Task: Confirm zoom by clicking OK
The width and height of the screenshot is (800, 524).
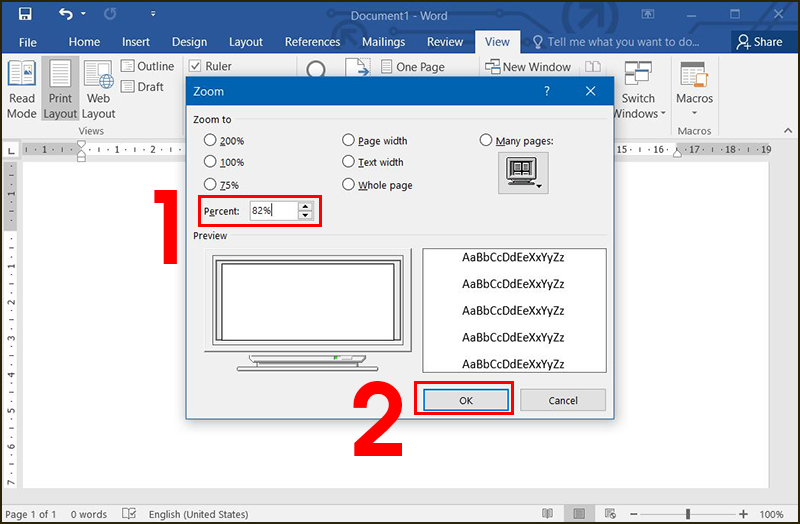Action: pos(466,400)
